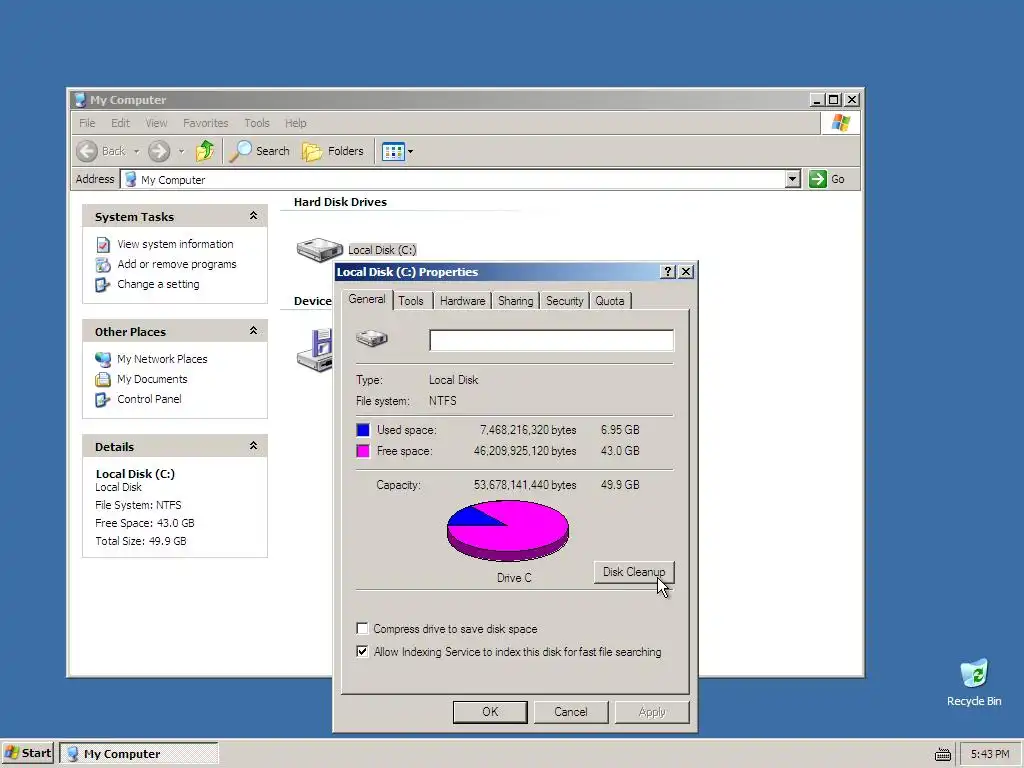Switch to the Security tab
Image resolution: width=1024 pixels, height=768 pixels.
coord(564,301)
